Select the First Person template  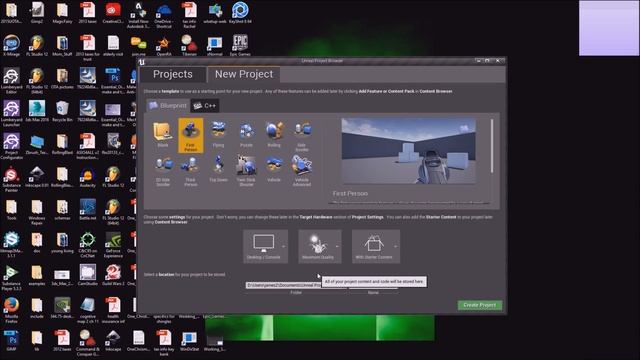point(190,135)
